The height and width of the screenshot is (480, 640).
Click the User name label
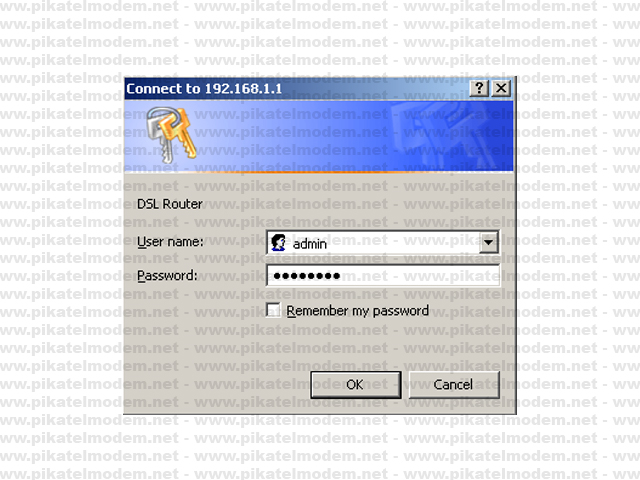[x=170, y=242]
